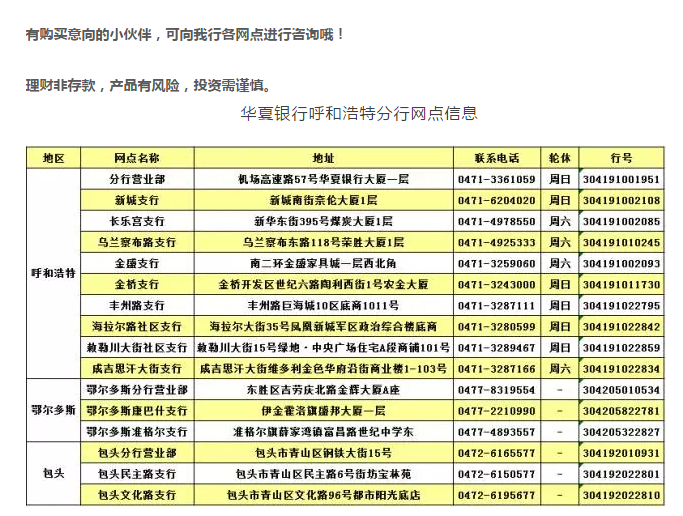
Task: Click the 海拉尔路社区支行 branch name
Action: pos(137,326)
